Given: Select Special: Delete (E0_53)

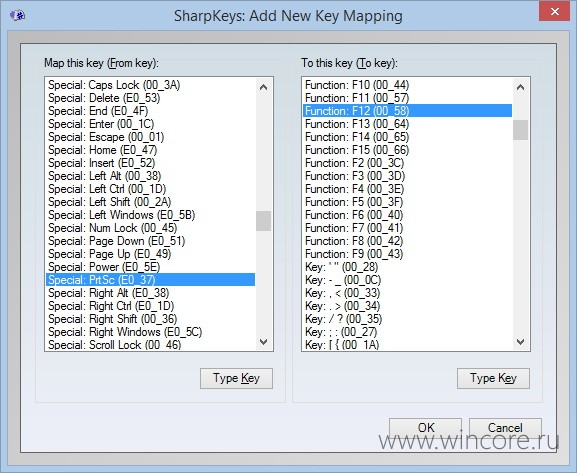Looking at the screenshot, I should pyautogui.click(x=150, y=98).
